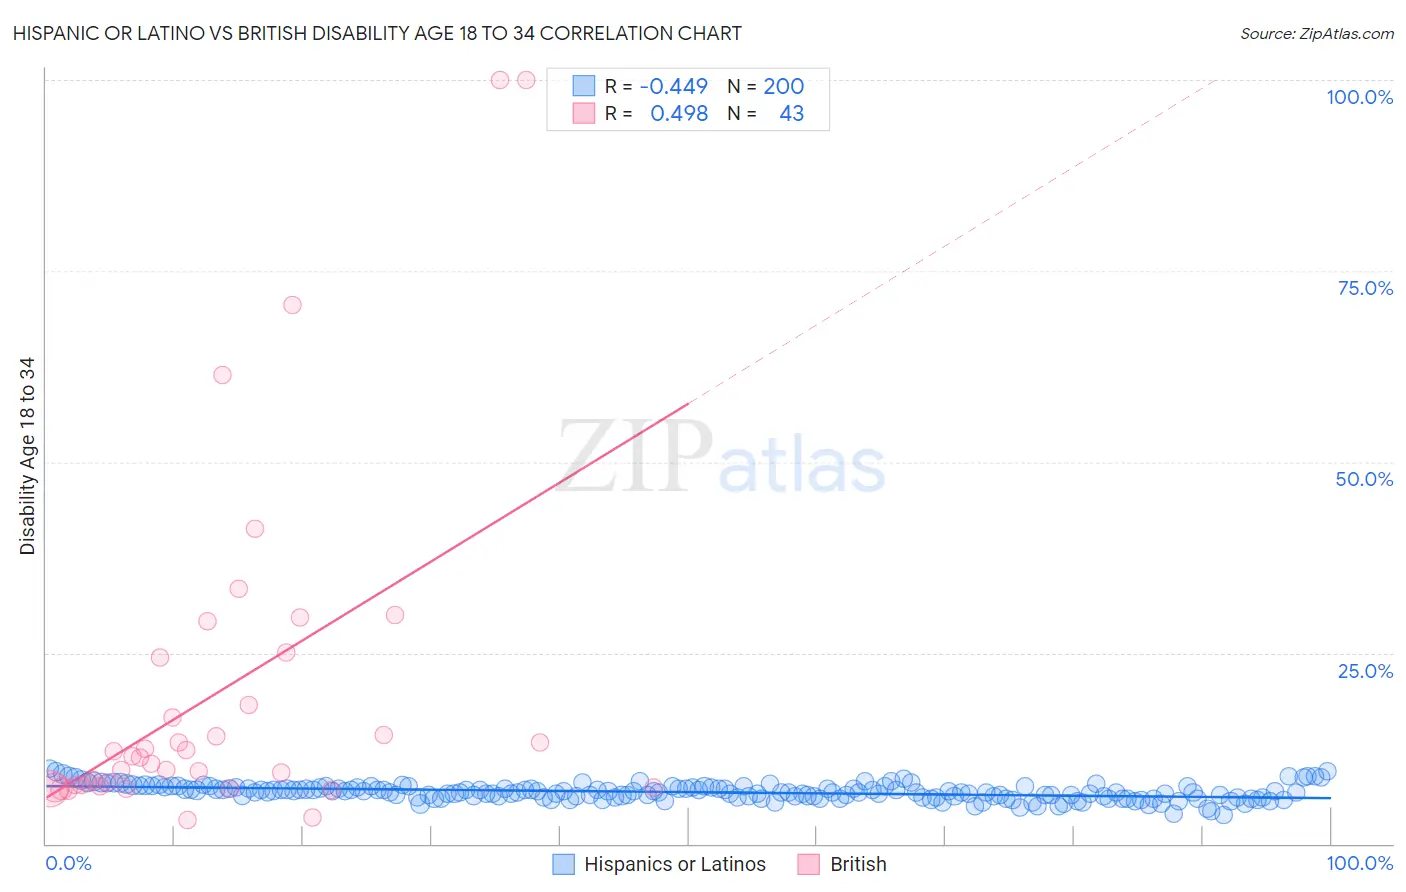Viewport: 1406px width, 892px height.
Task: Select the Hispanics or Latinos legend label
Action: [675, 864]
